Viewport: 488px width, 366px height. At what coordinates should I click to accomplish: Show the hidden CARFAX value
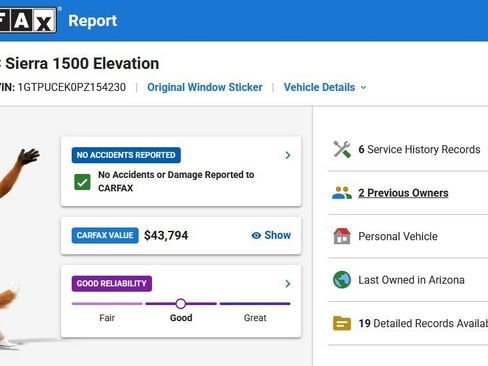coord(271,235)
